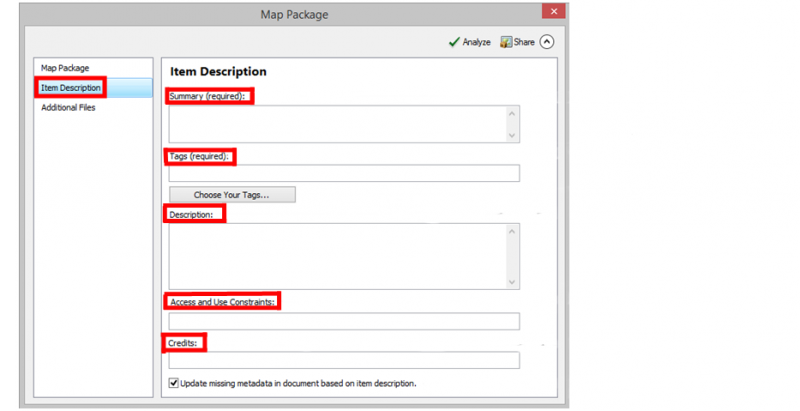Click the Map Package title bar text
The height and width of the screenshot is (411, 800).
click(294, 15)
